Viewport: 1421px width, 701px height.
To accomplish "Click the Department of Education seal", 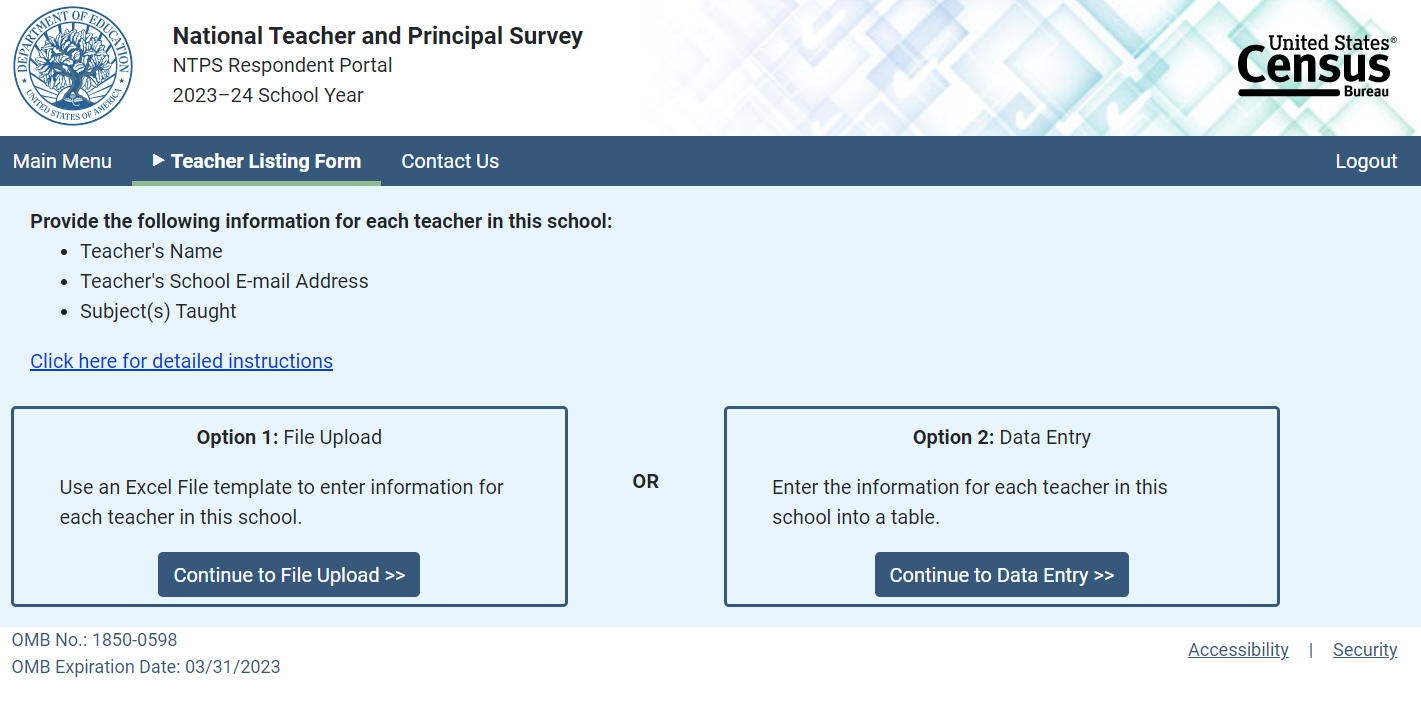I will point(73,67).
